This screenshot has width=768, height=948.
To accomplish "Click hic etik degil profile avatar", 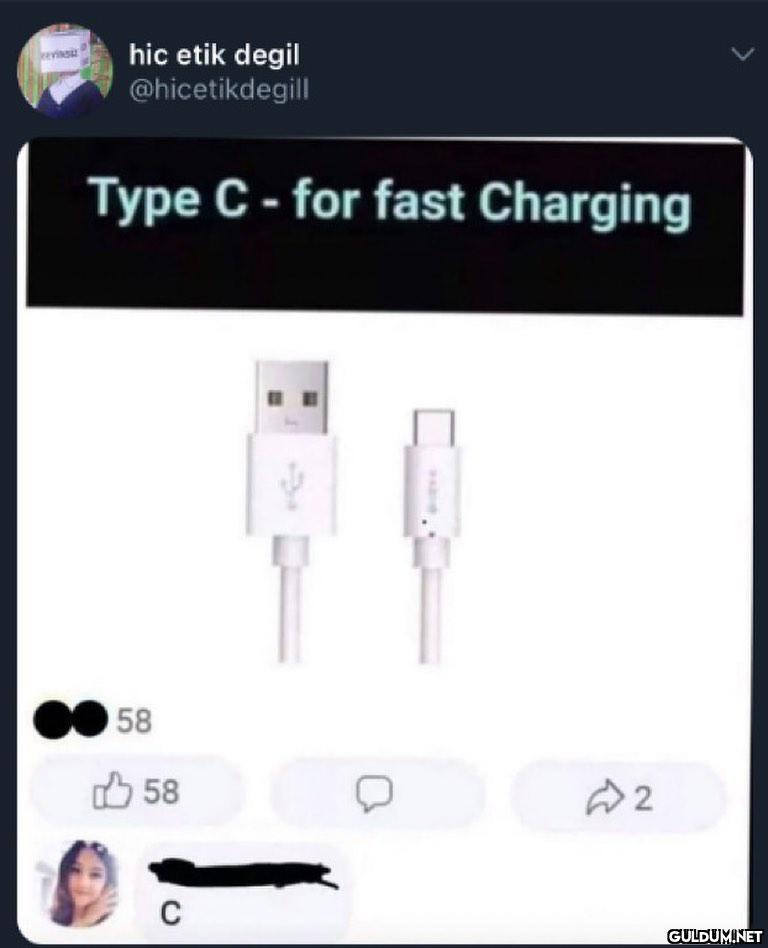I will coord(65,70).
